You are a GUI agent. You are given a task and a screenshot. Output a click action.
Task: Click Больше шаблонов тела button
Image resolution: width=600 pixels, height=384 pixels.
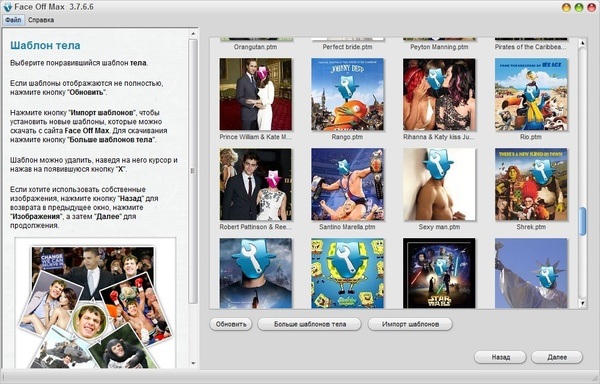click(x=310, y=324)
